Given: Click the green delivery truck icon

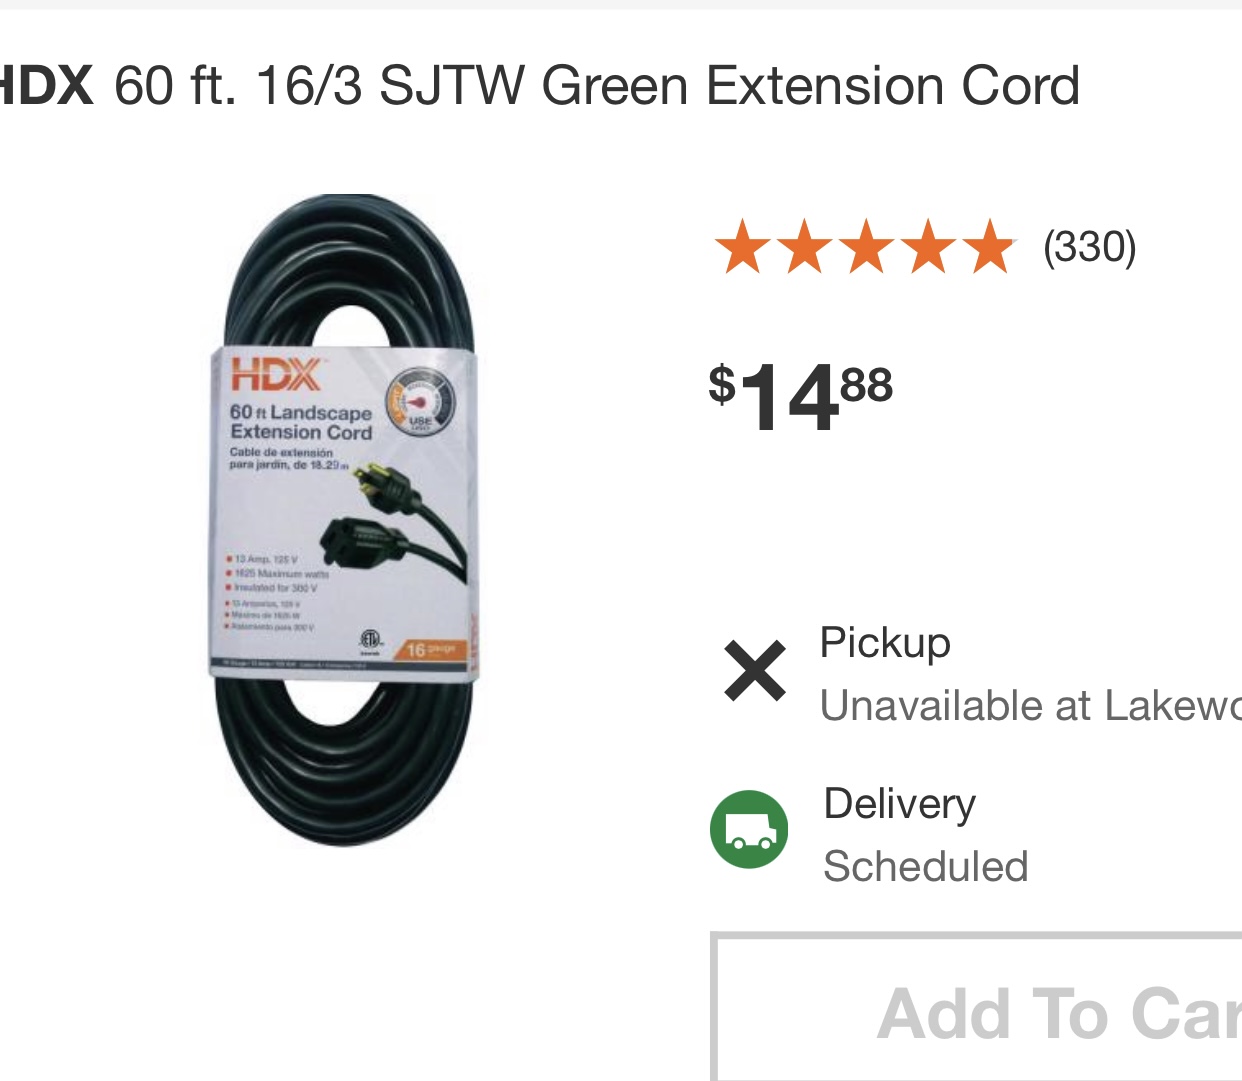Looking at the screenshot, I should click(x=749, y=829).
